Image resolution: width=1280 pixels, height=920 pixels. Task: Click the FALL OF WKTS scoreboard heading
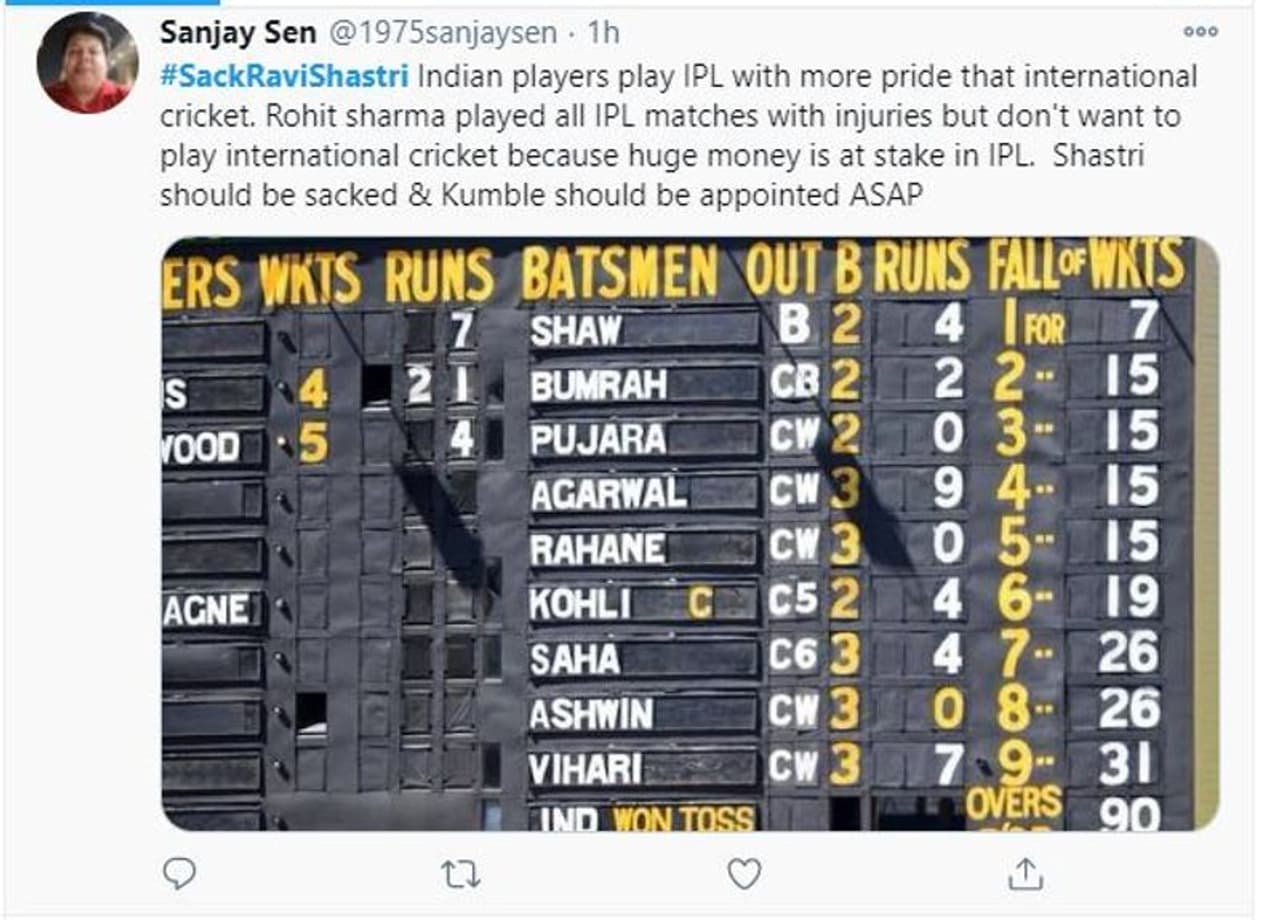pos(1085,266)
